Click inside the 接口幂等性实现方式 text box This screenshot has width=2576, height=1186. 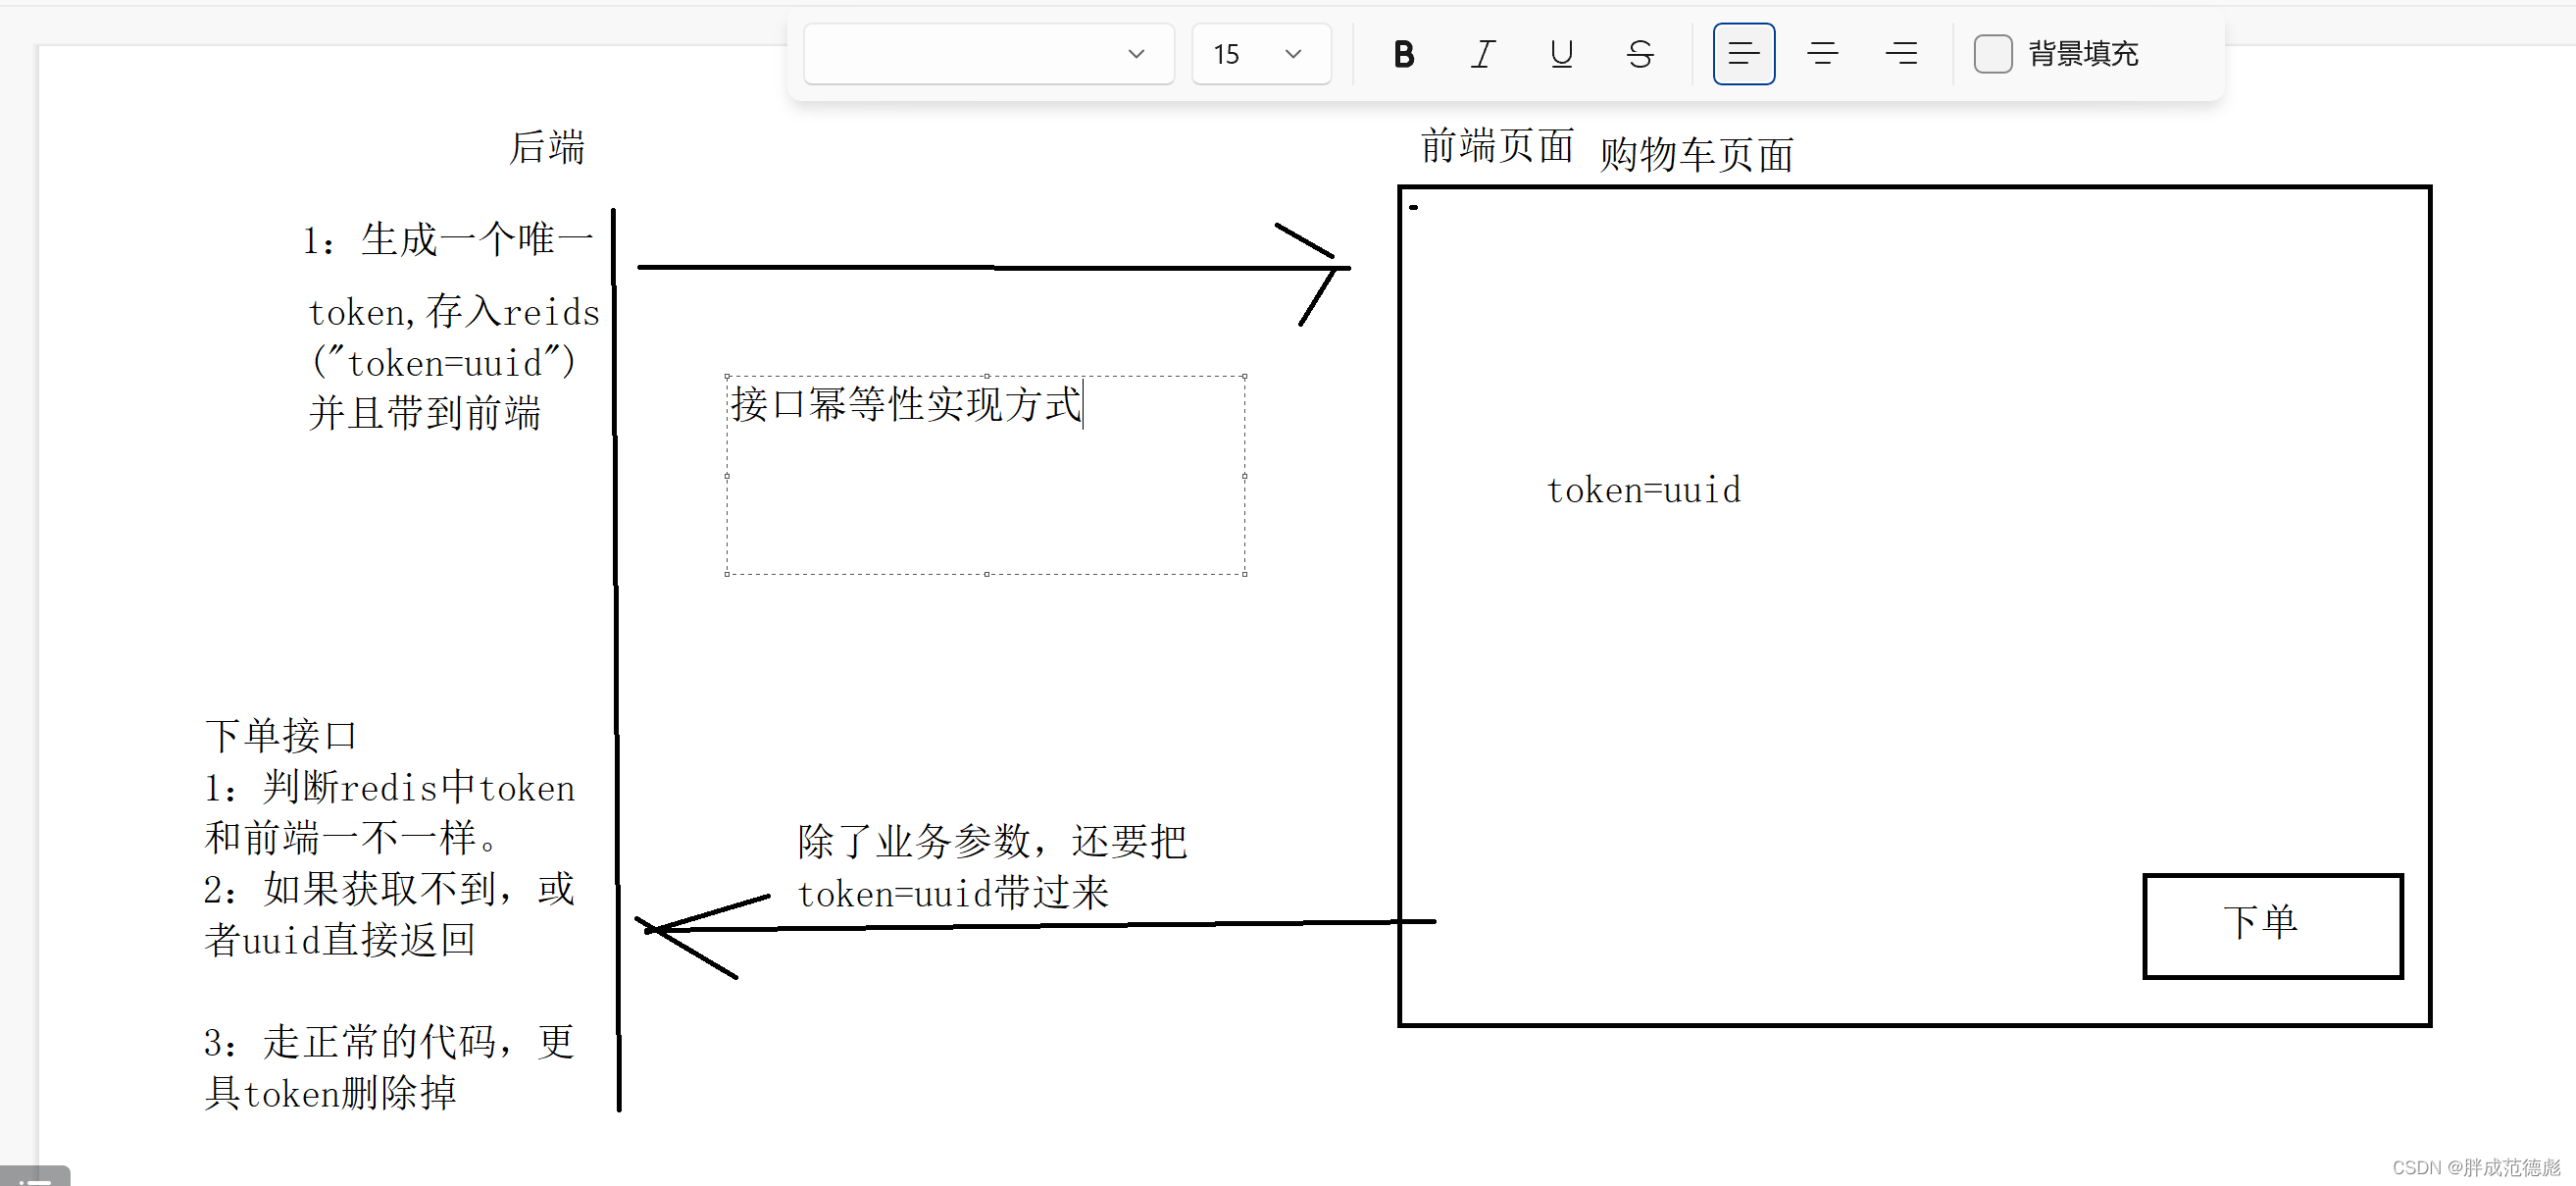[985, 475]
